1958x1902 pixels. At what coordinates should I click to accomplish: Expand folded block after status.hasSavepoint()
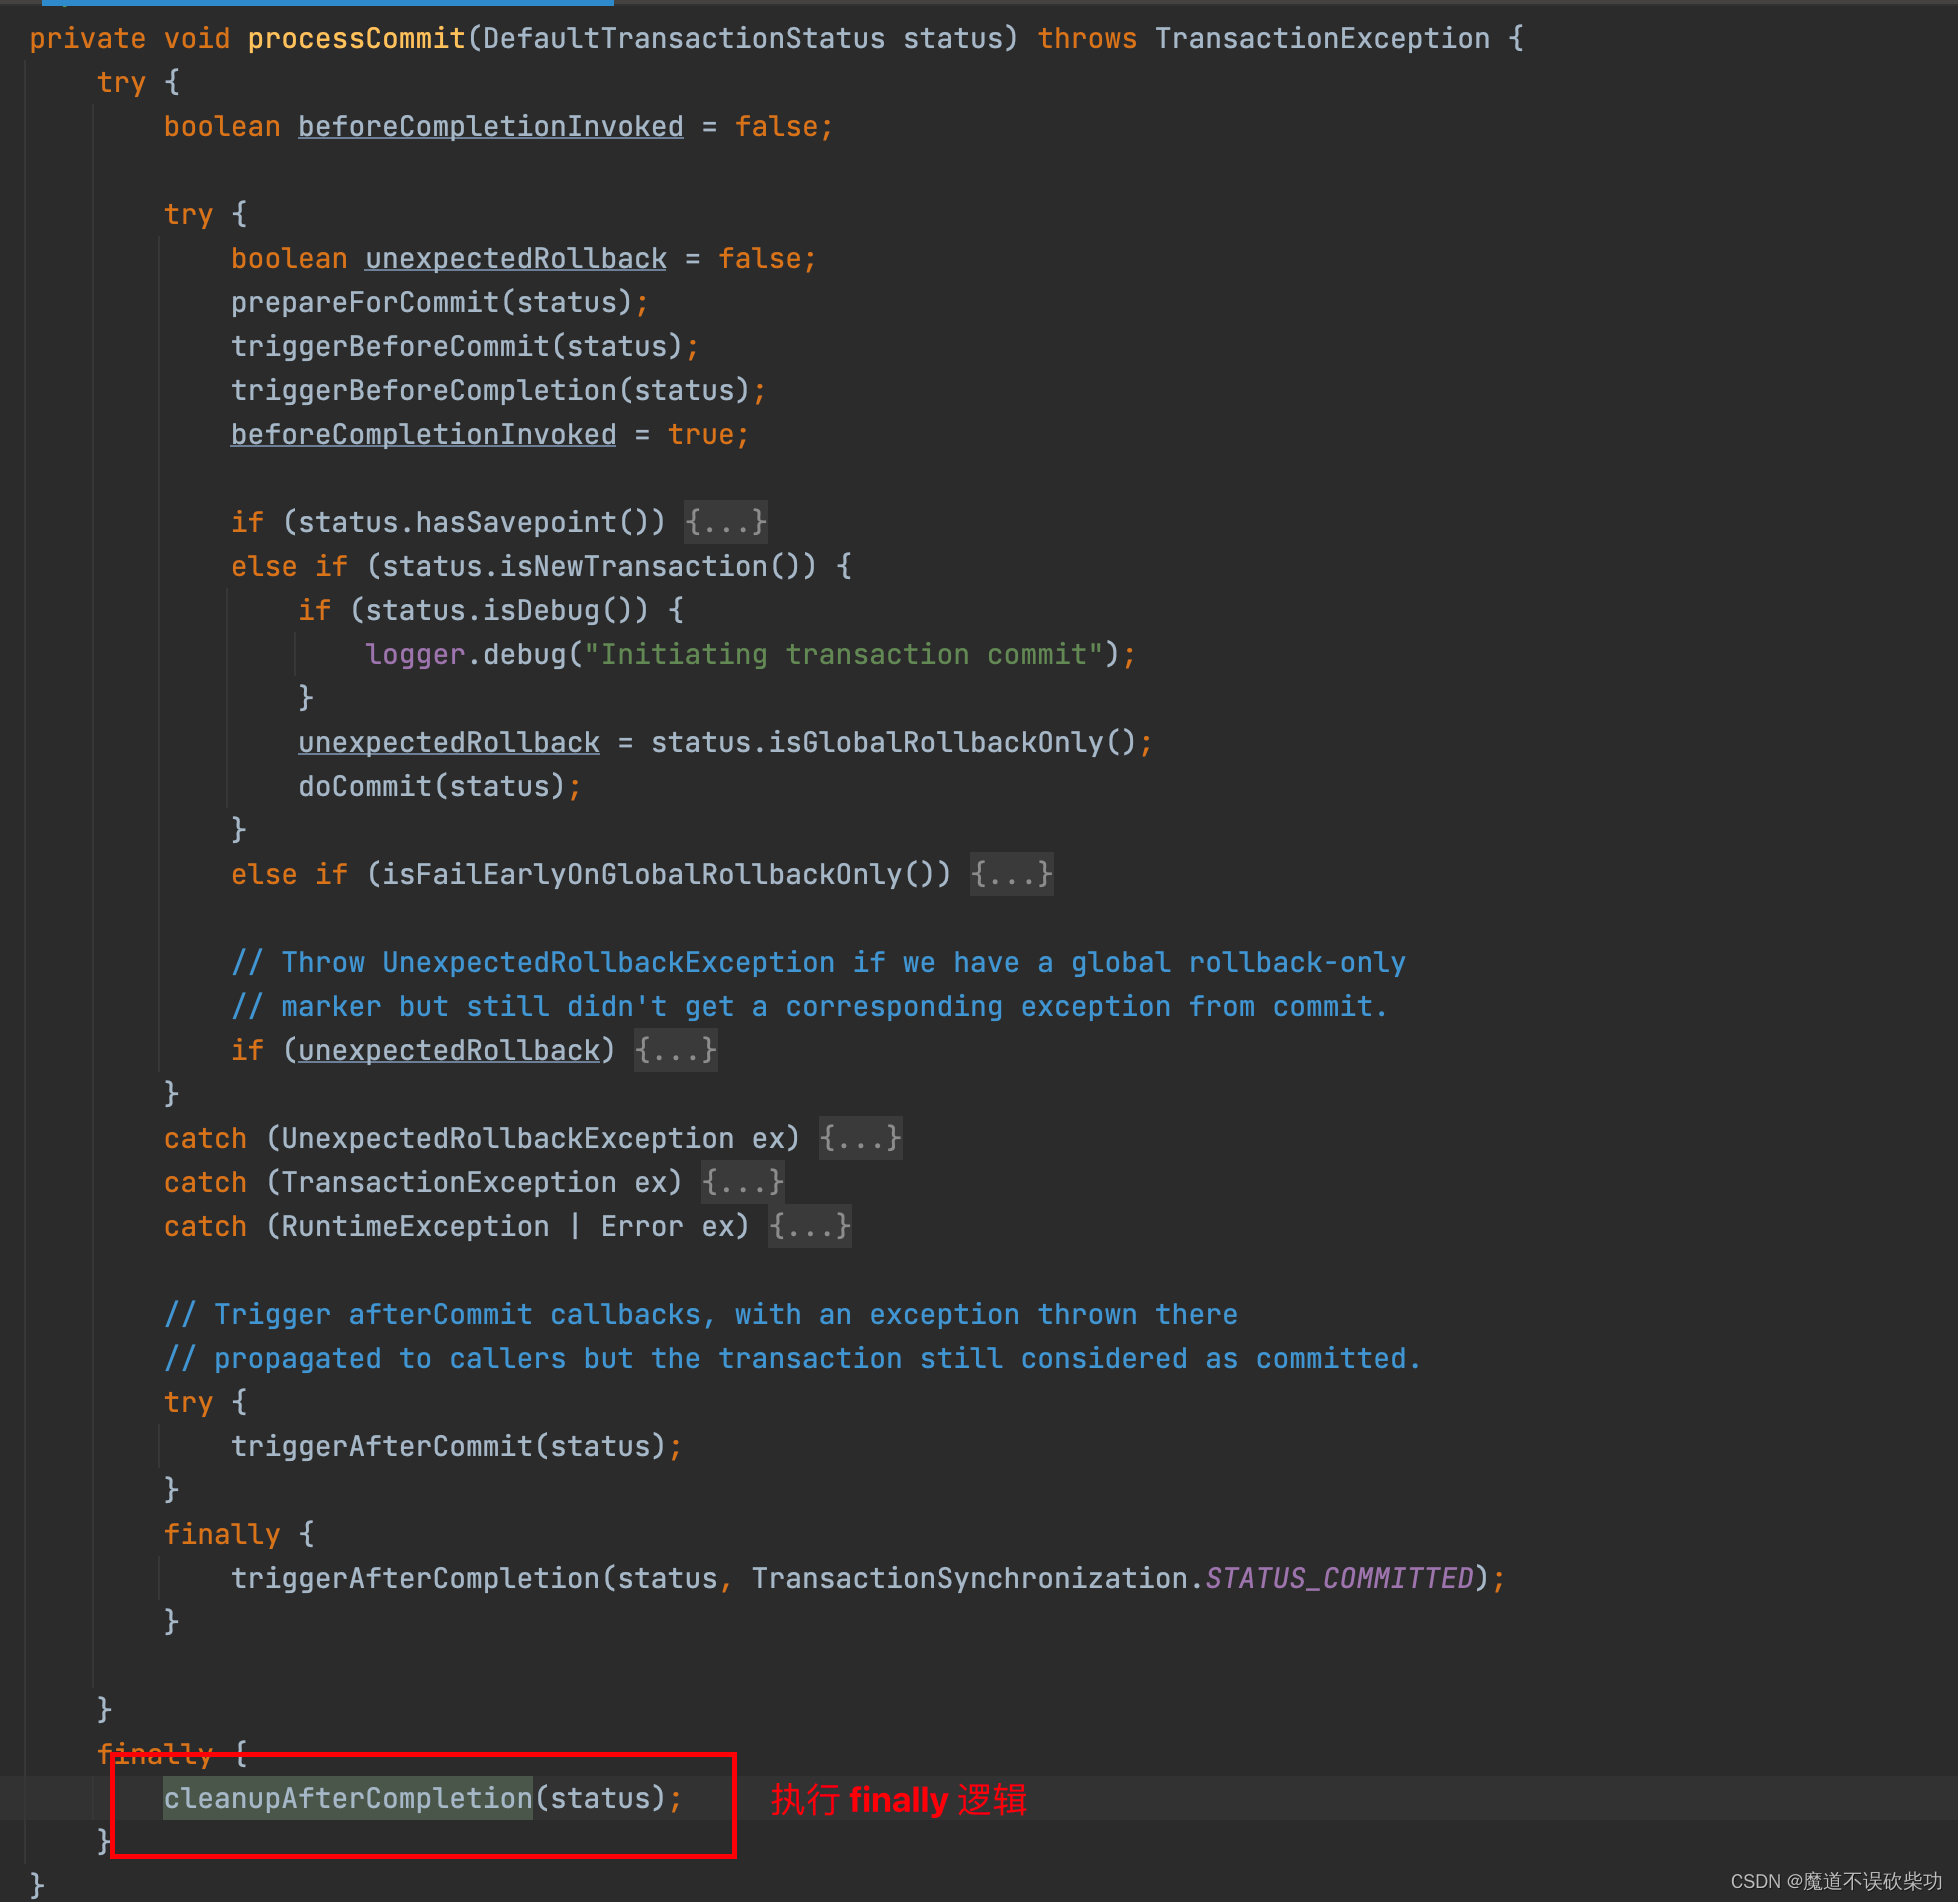726,522
